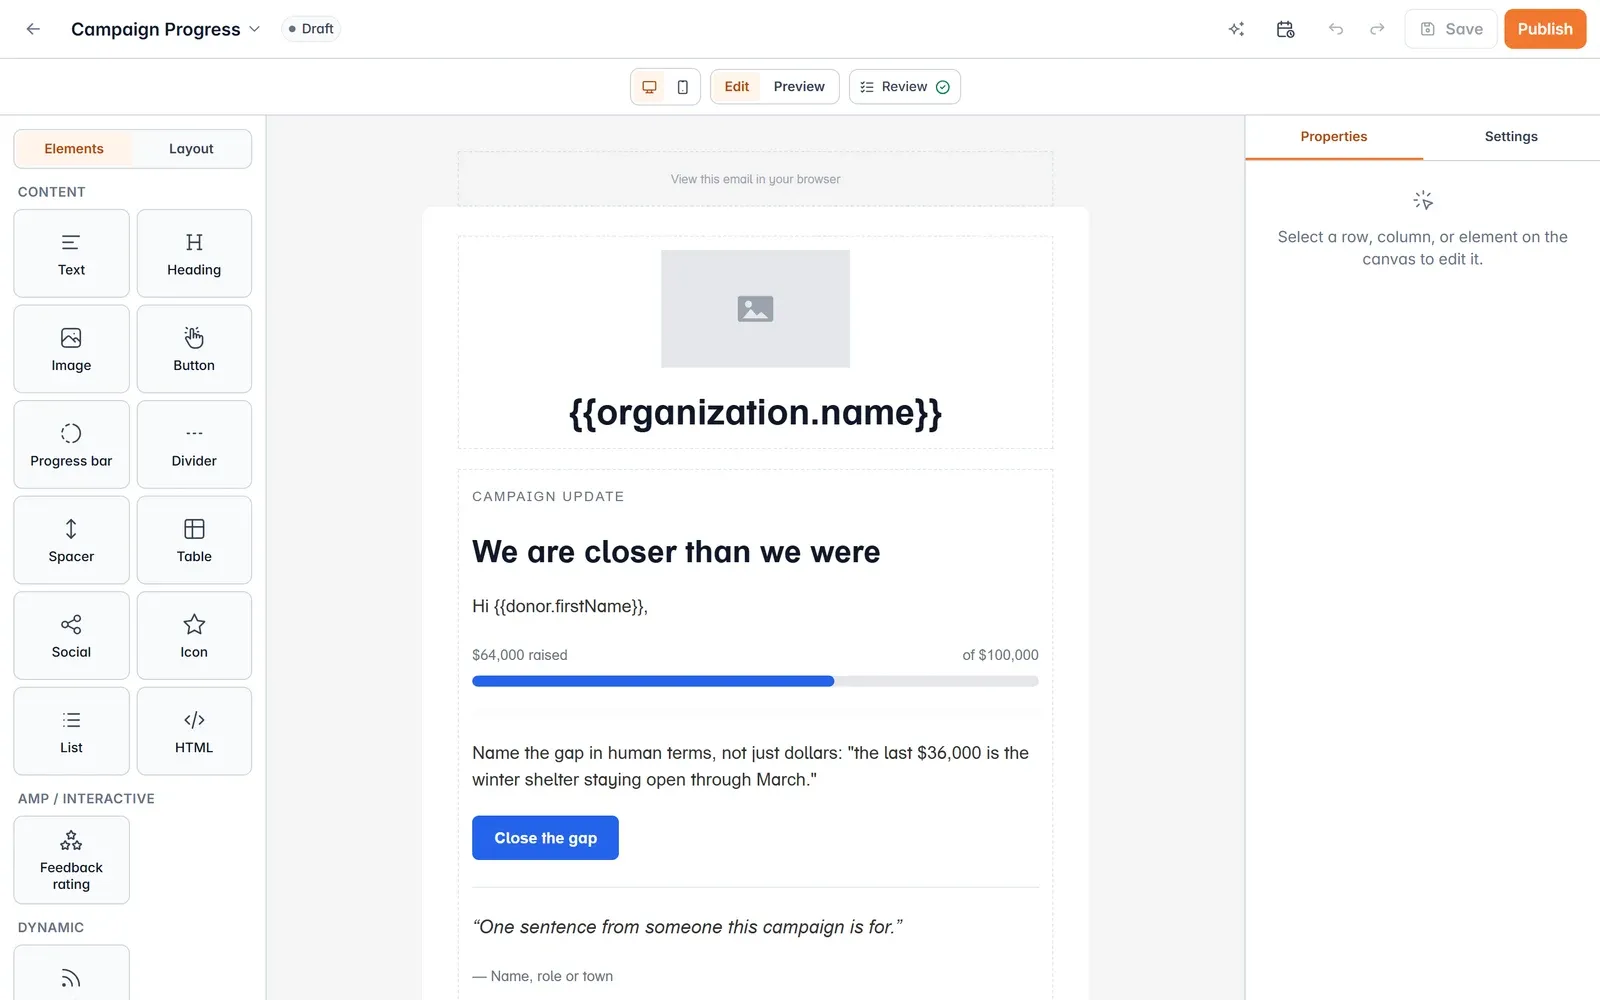This screenshot has height=1000, width=1600.
Task: Open the Properties tab
Action: click(1334, 137)
